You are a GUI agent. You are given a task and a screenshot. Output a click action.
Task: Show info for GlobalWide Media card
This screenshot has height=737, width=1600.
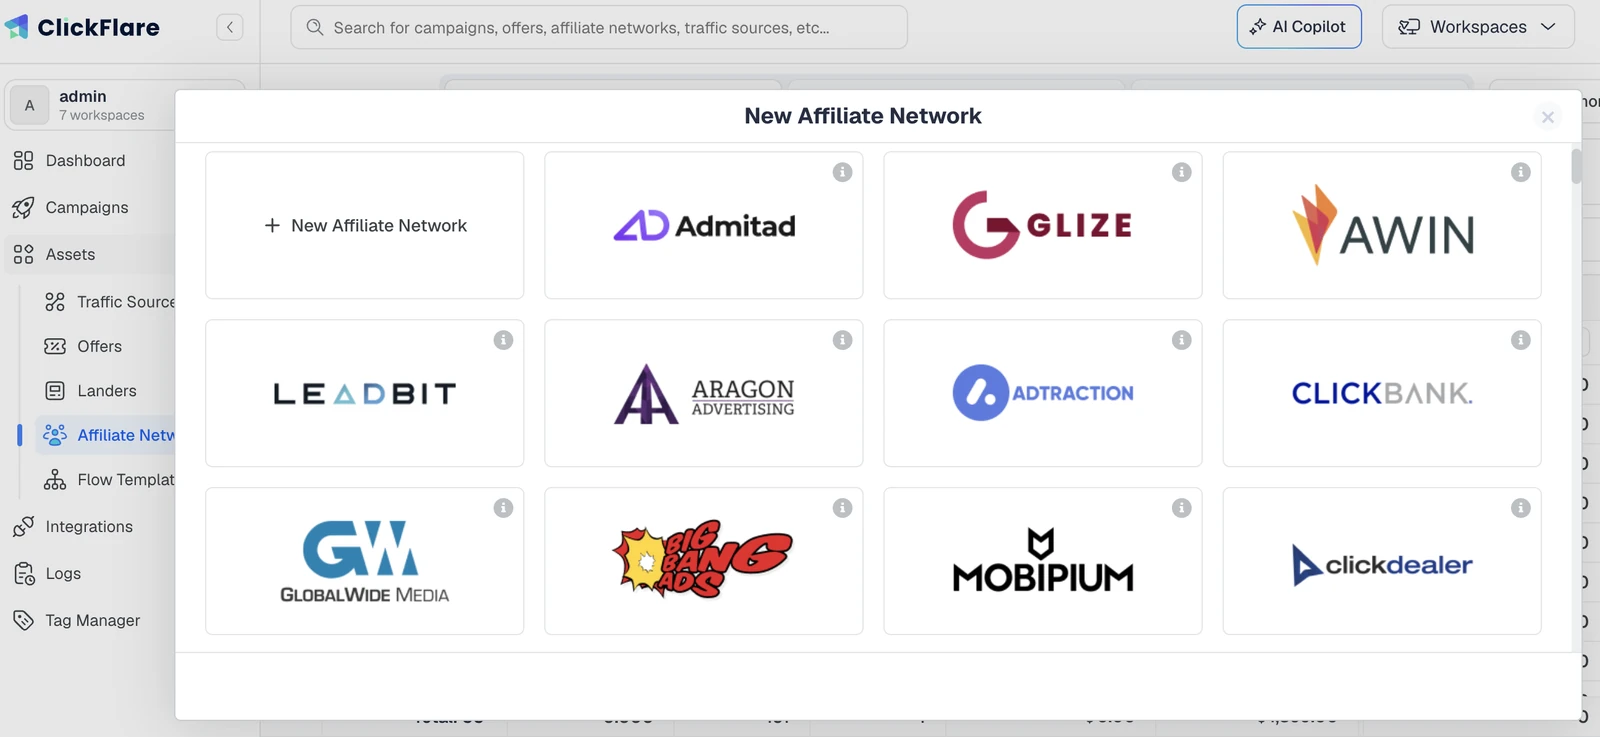coord(504,508)
